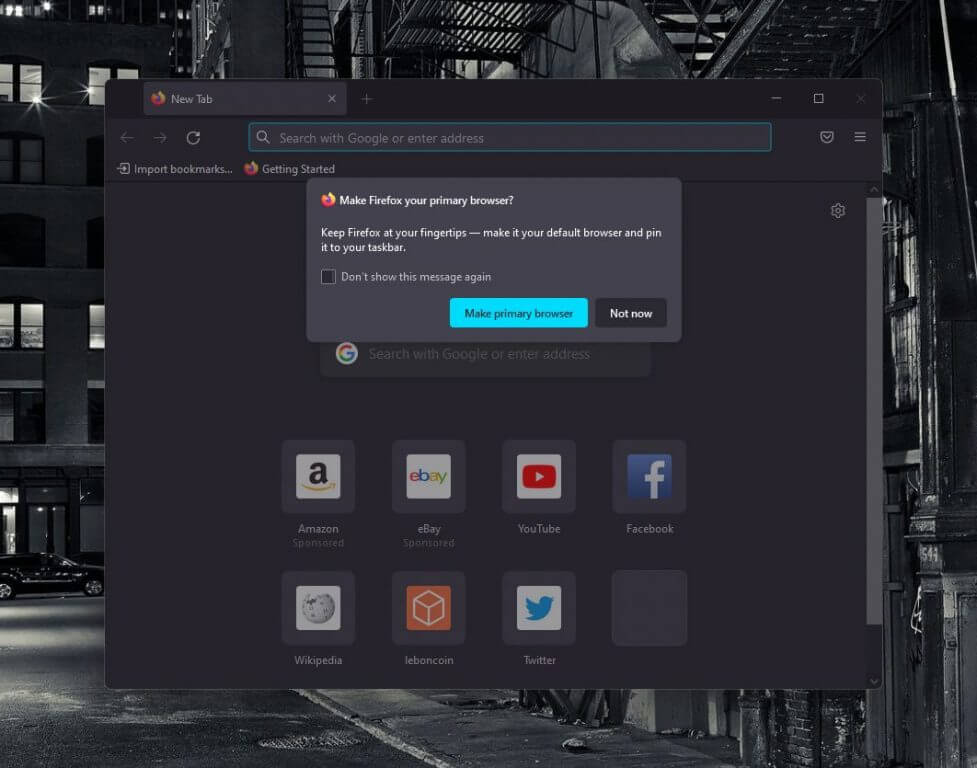
Task: Click the vertical scrollbar thumb
Action: coord(874,410)
